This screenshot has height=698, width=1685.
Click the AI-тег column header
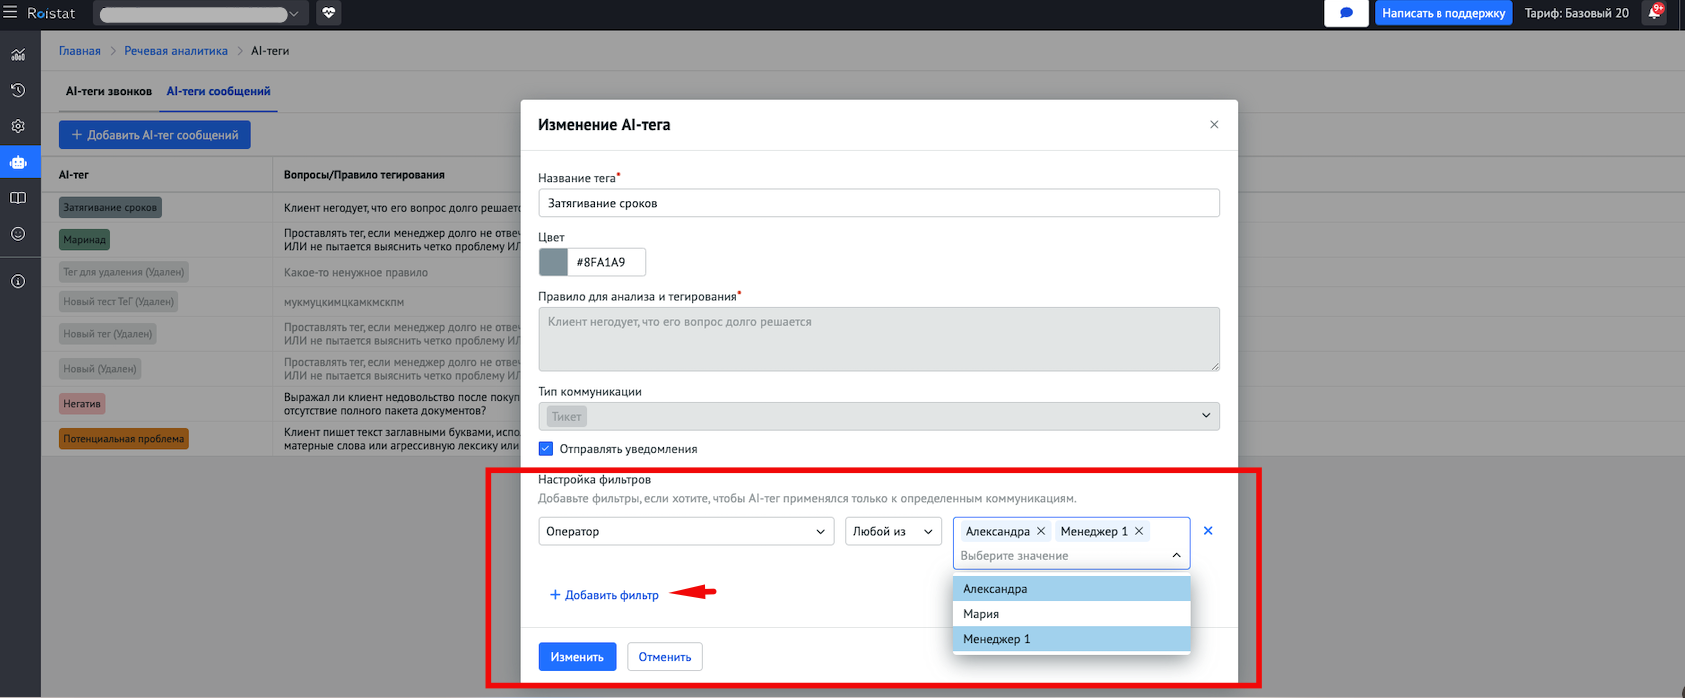click(x=74, y=175)
